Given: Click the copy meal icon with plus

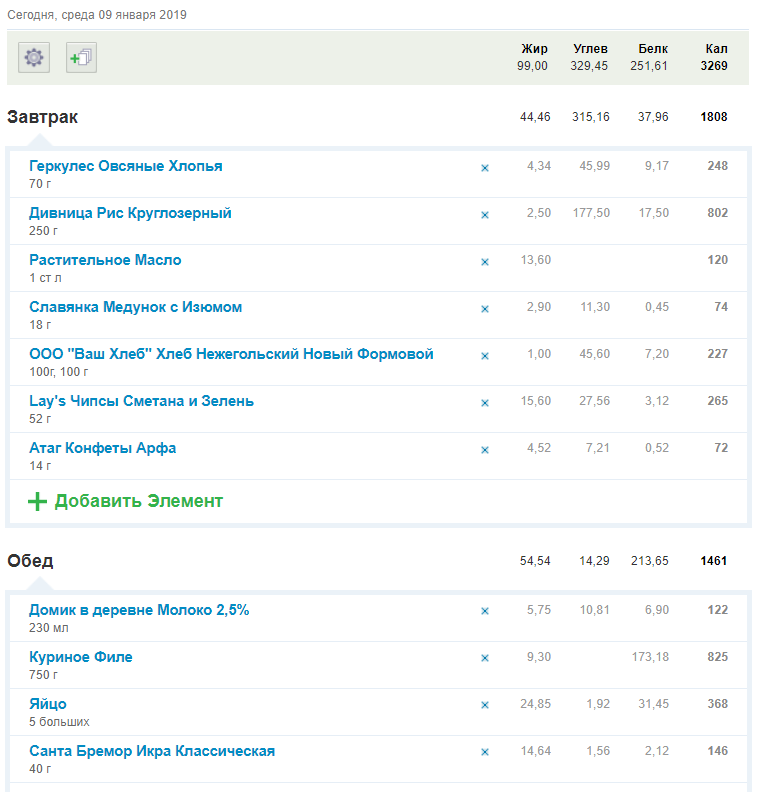Looking at the screenshot, I should tap(81, 58).
